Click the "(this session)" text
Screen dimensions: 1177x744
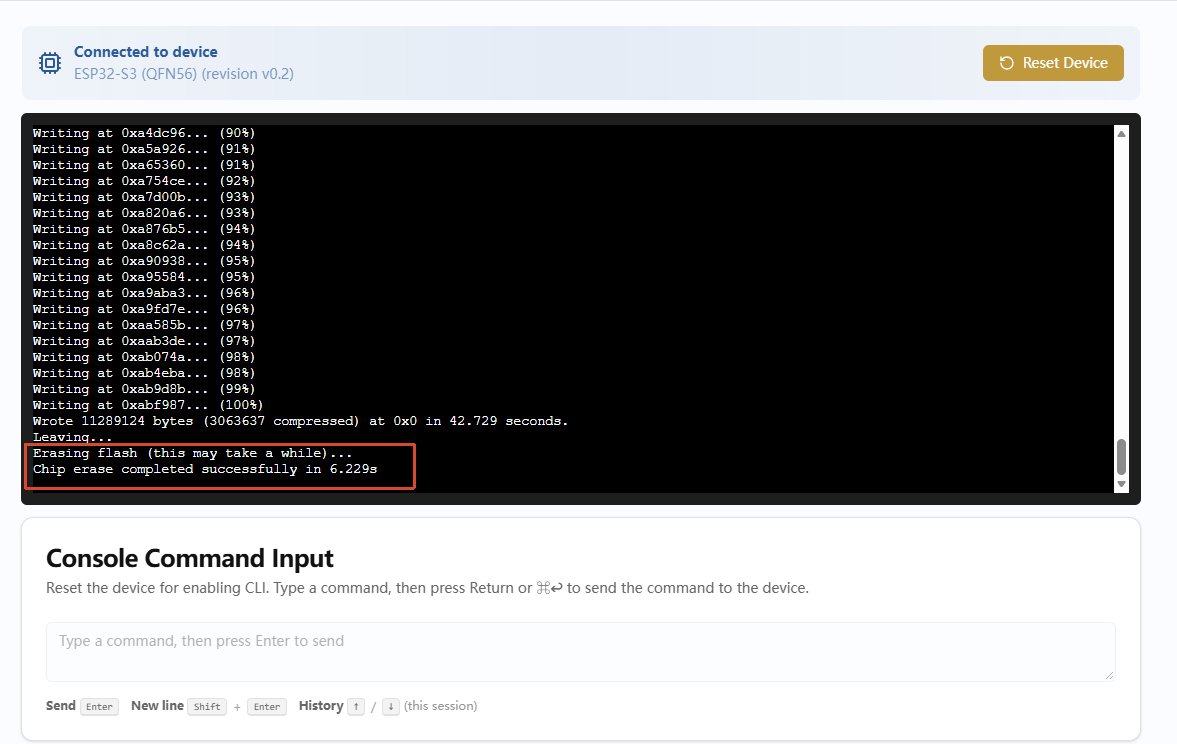[x=441, y=706]
